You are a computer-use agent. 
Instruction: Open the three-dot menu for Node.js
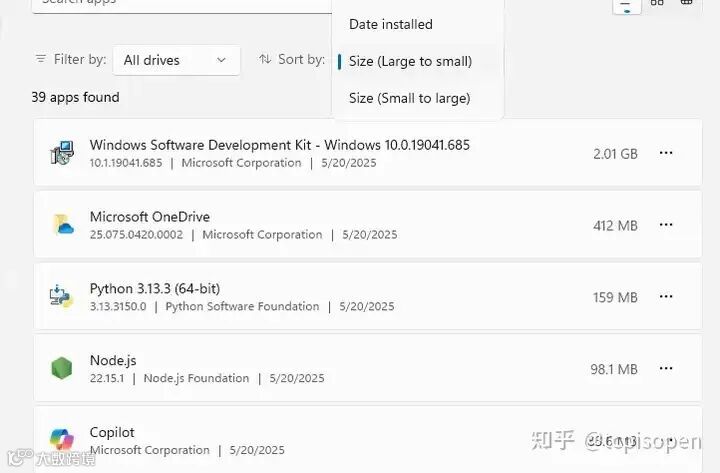pyautogui.click(x=666, y=369)
